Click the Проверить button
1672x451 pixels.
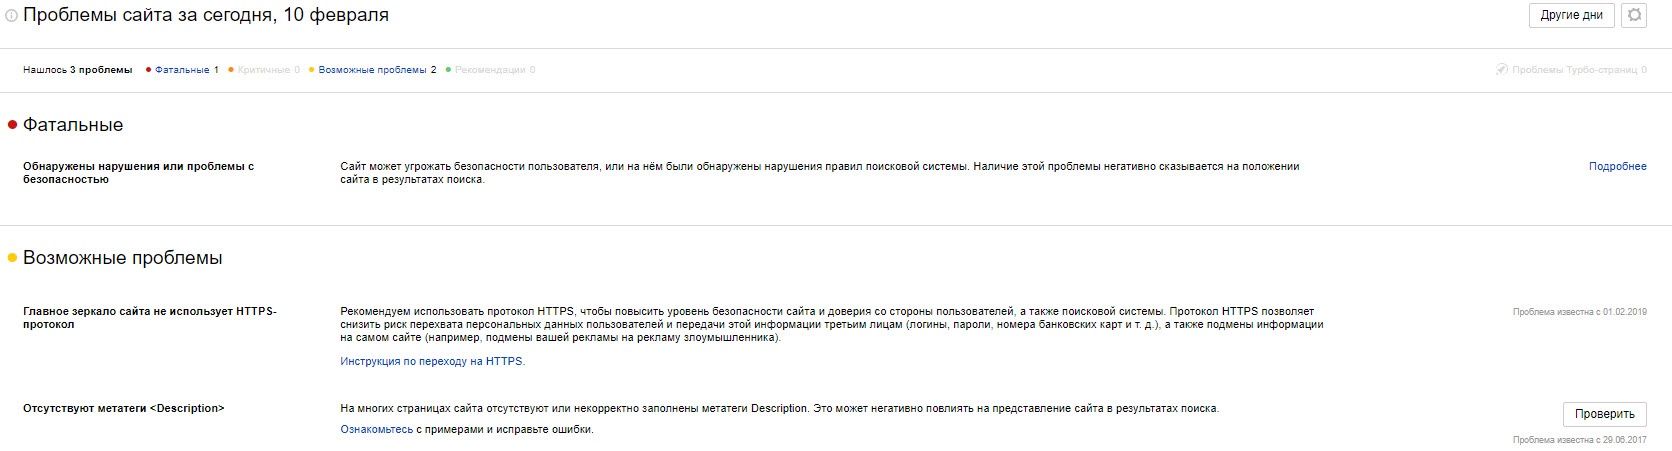(1604, 414)
